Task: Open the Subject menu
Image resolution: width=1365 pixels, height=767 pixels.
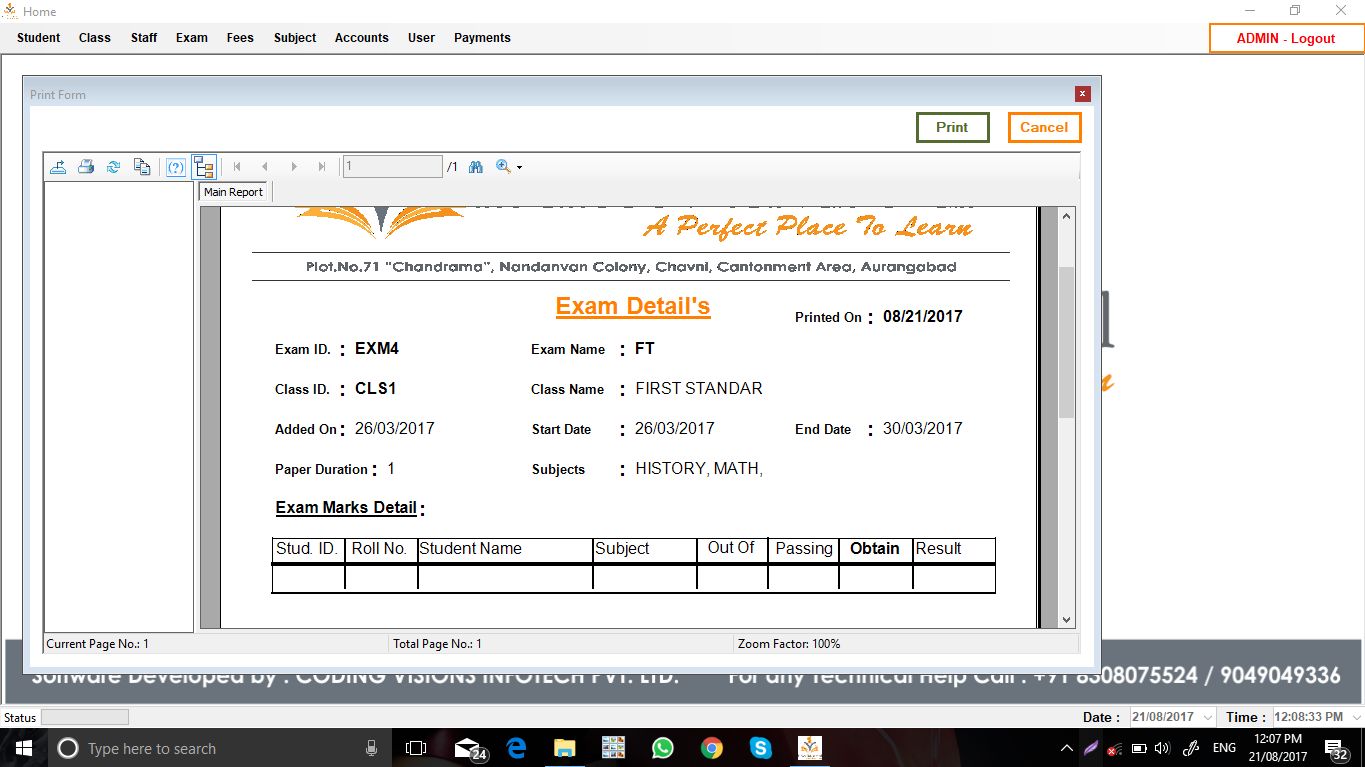Action: (x=295, y=38)
